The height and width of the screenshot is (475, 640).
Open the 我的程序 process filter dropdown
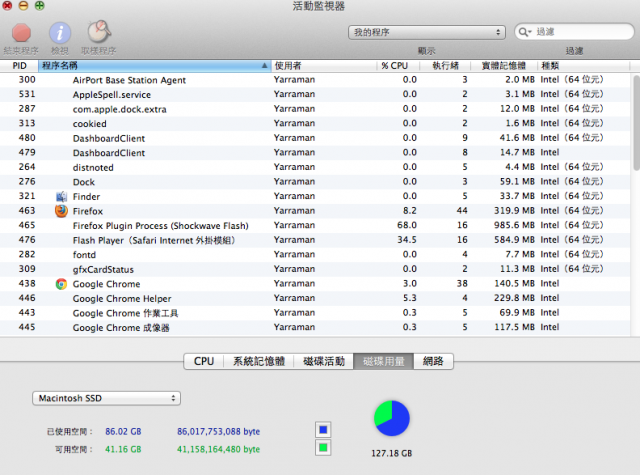tap(427, 32)
